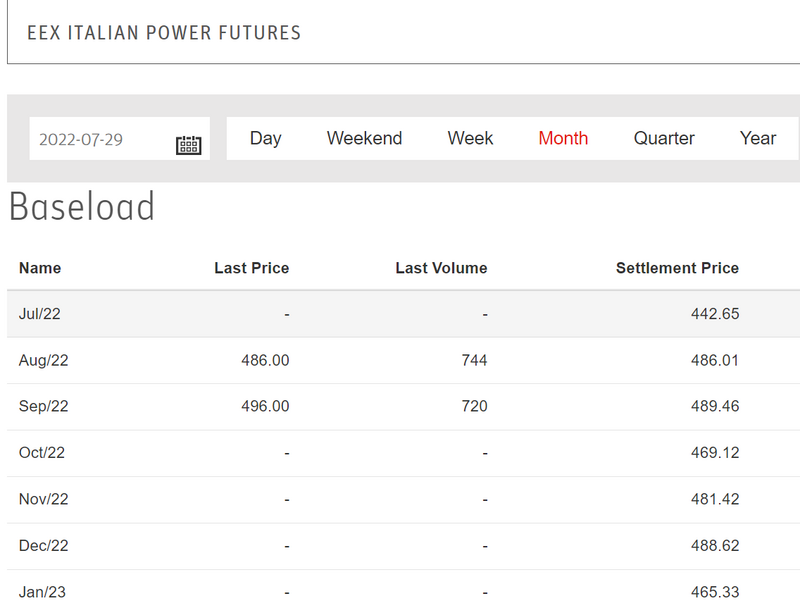Image resolution: width=800 pixels, height=608 pixels.
Task: Switch to the Weekend tab
Action: [x=364, y=139]
